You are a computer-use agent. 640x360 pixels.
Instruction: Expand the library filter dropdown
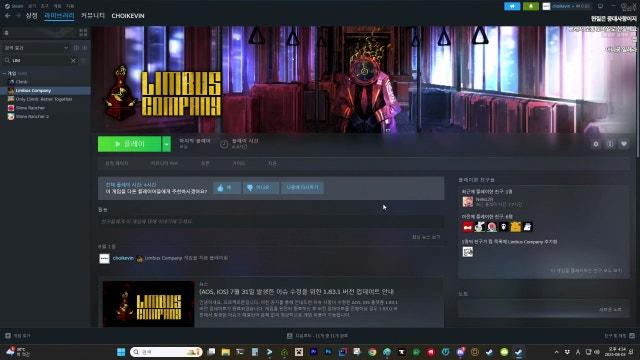click(66, 48)
